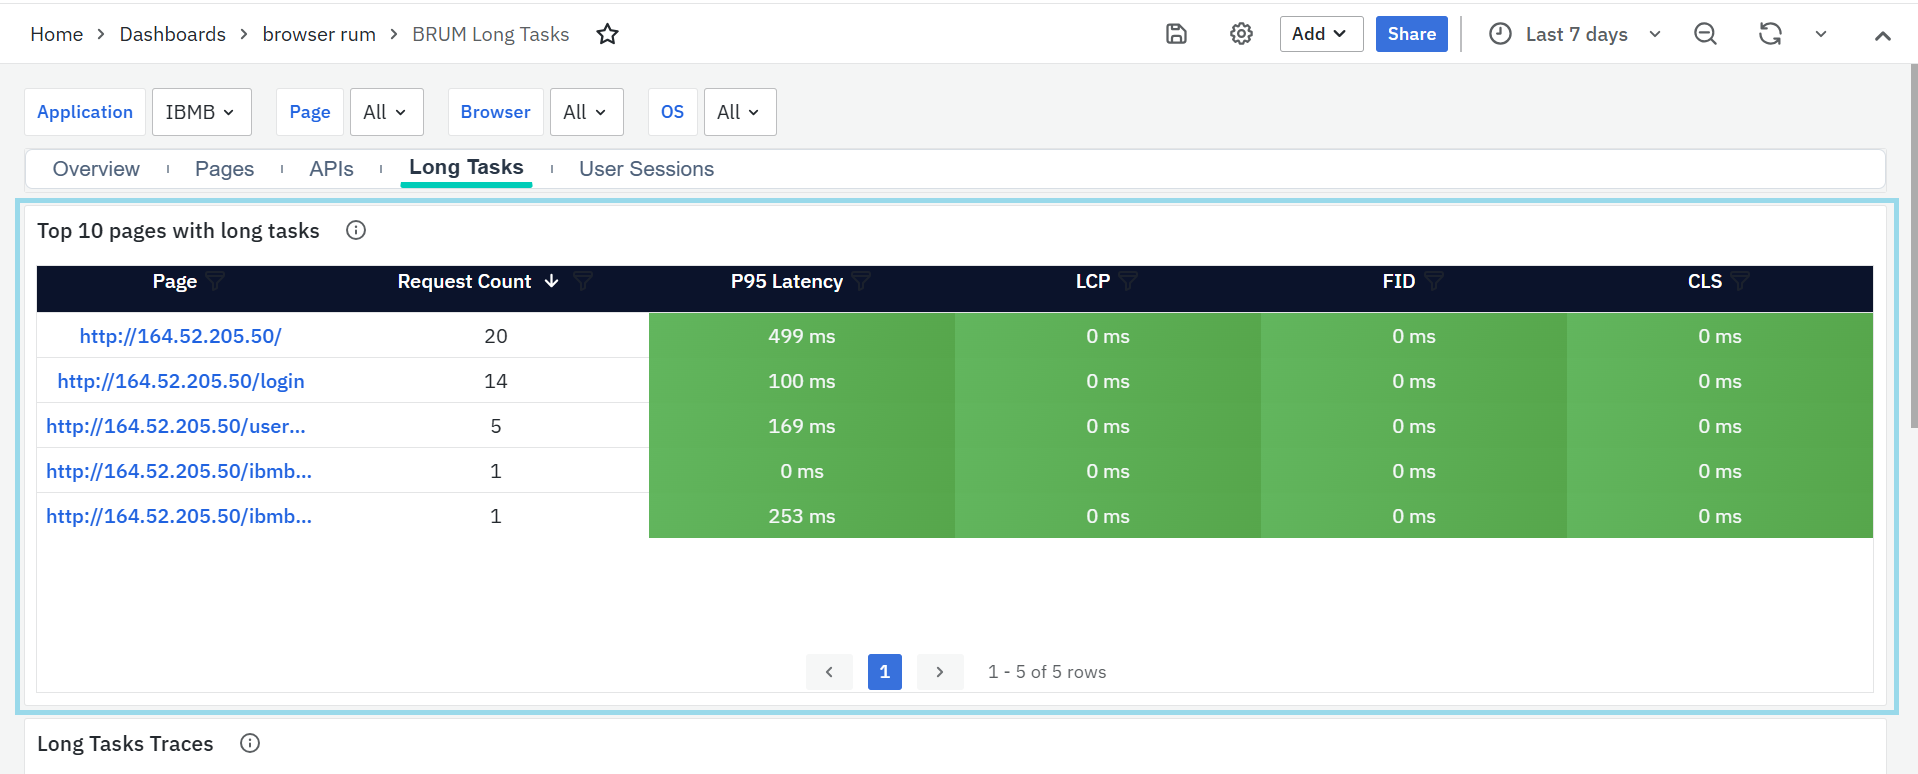Click the info icon beside Top 10 pages

(x=356, y=231)
